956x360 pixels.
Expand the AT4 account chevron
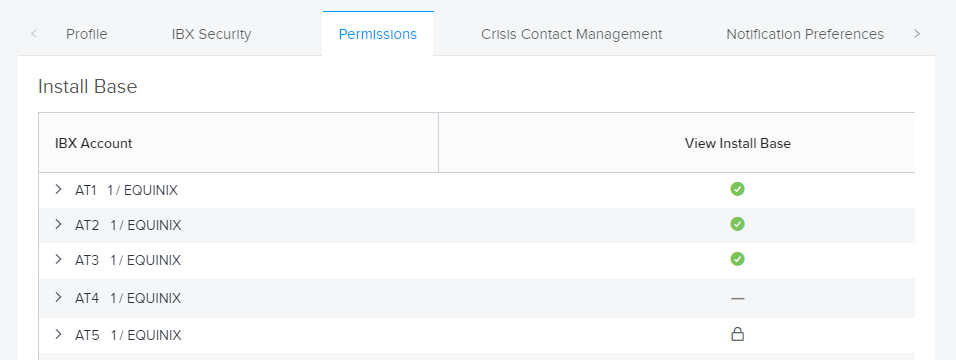point(59,297)
